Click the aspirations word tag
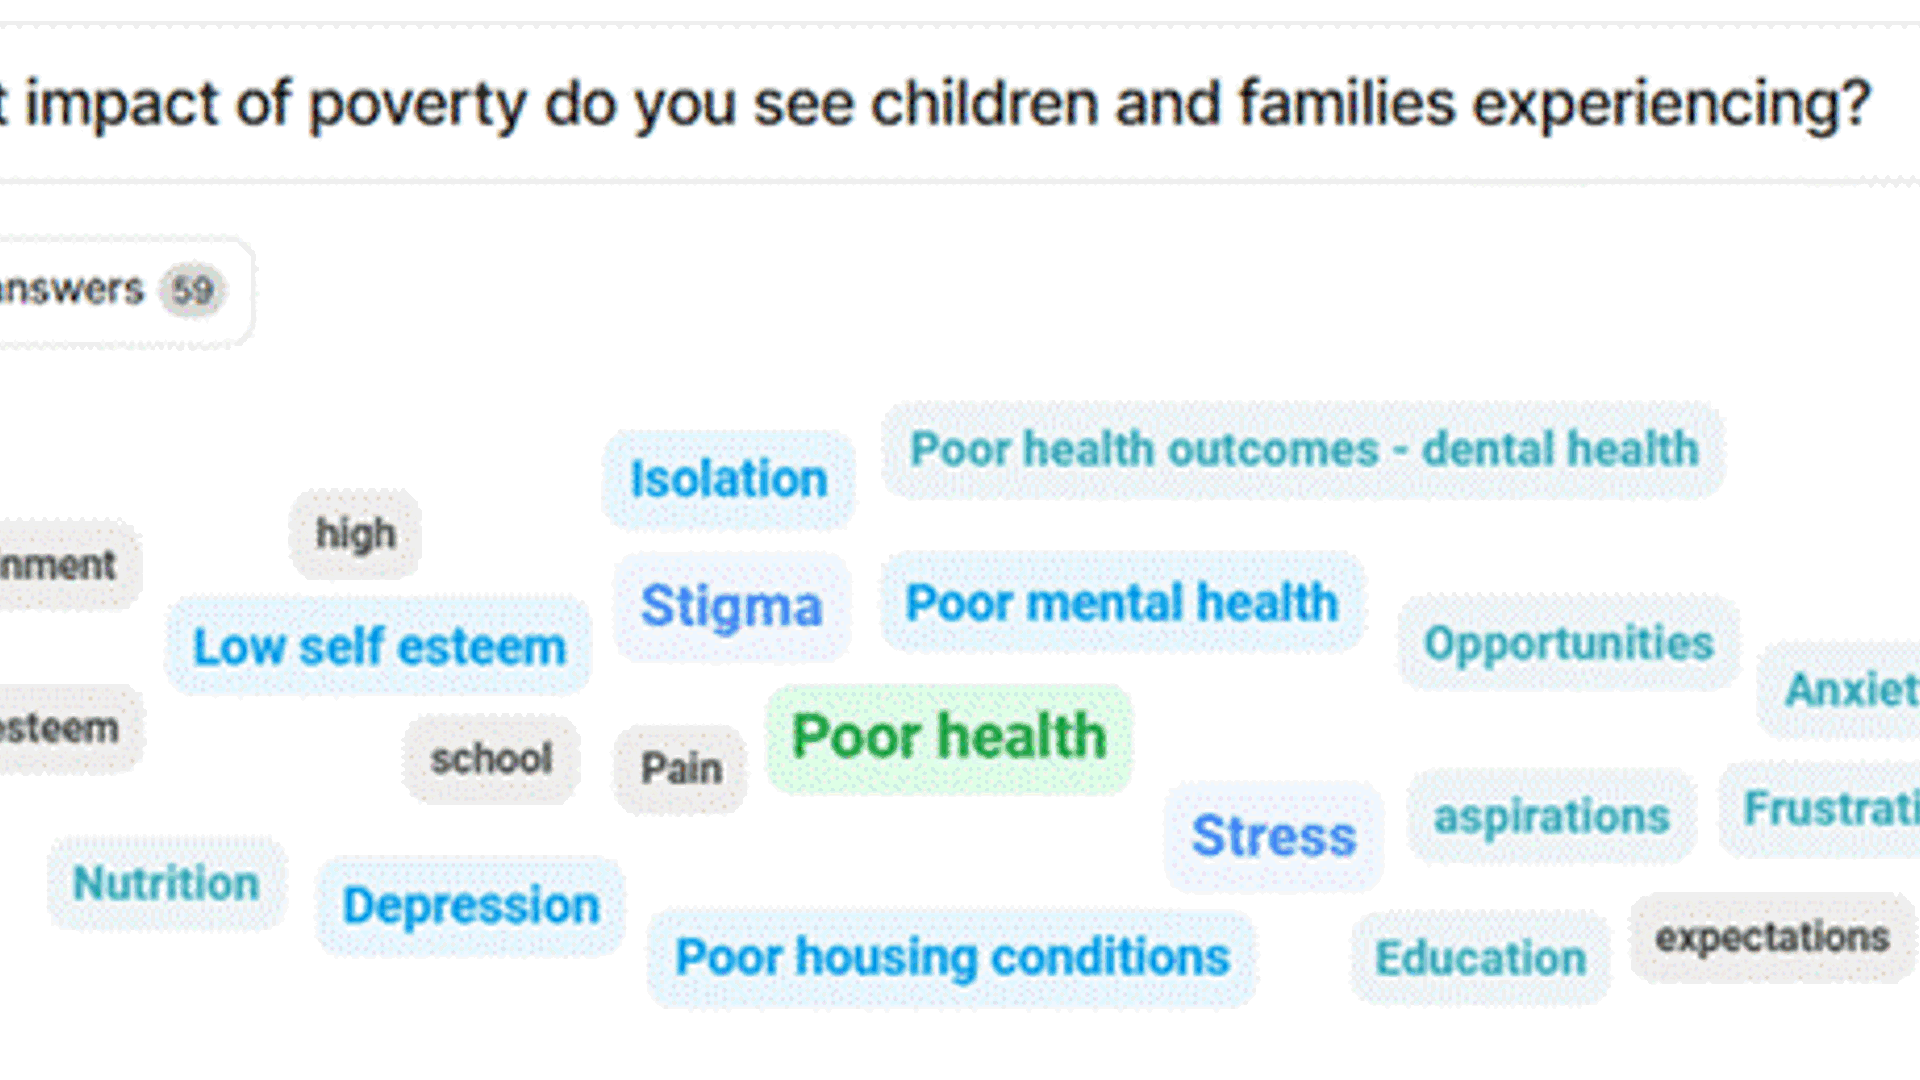The height and width of the screenshot is (1080, 1920). pyautogui.click(x=1551, y=816)
